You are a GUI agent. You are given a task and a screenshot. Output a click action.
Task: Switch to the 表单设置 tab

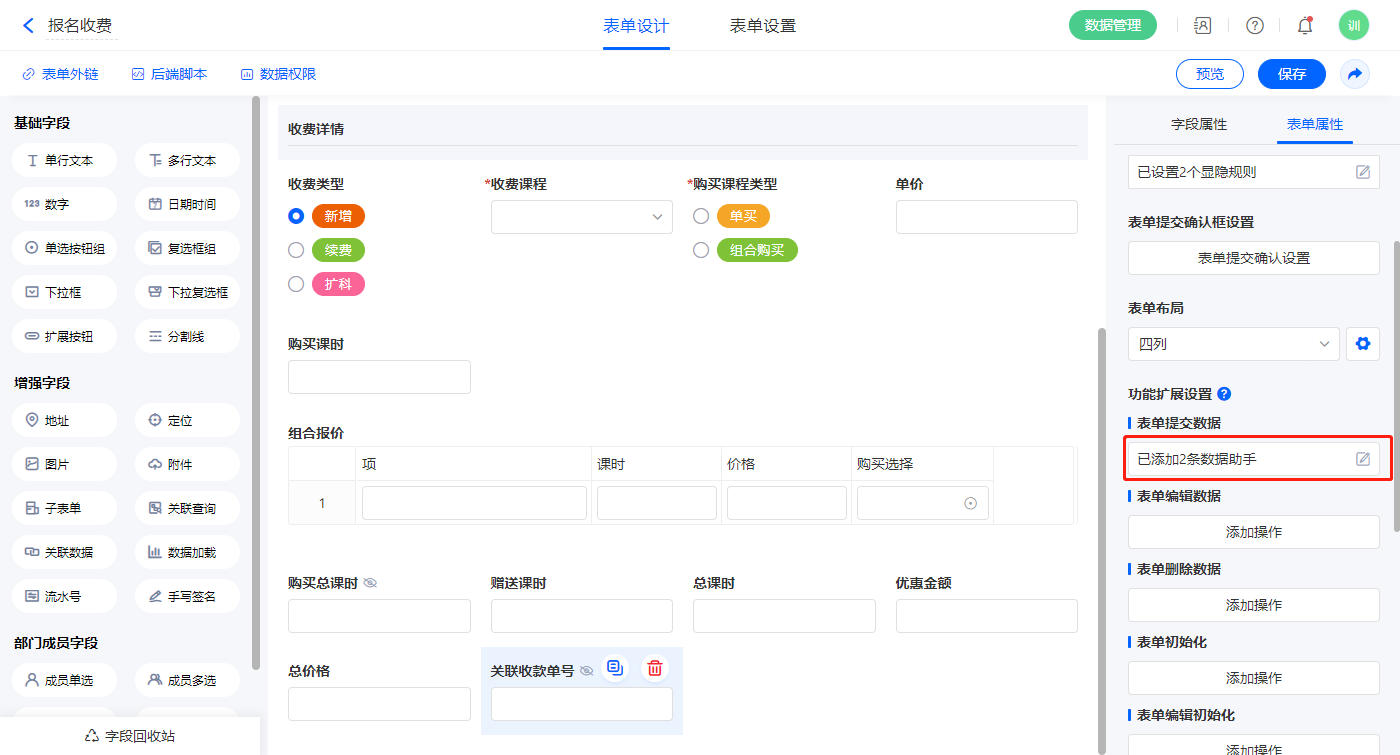tap(762, 26)
